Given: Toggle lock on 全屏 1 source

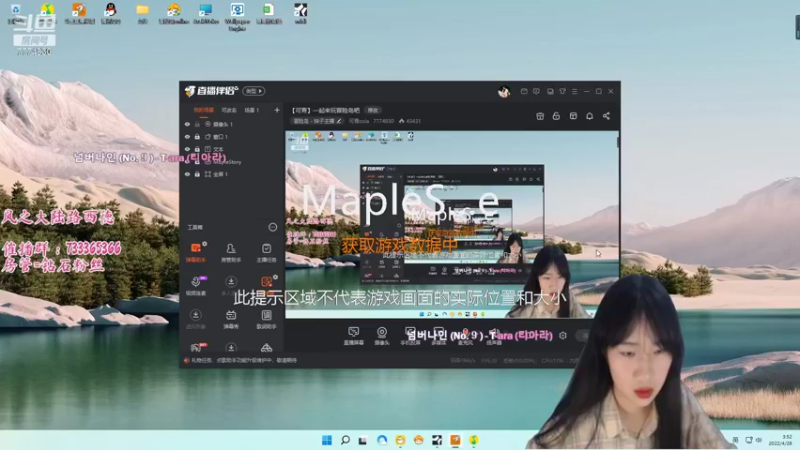Looking at the screenshot, I should pos(197,174).
